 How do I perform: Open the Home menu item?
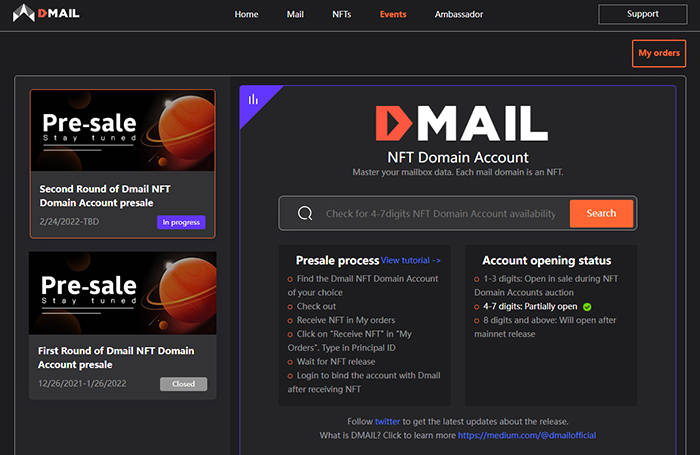(246, 14)
